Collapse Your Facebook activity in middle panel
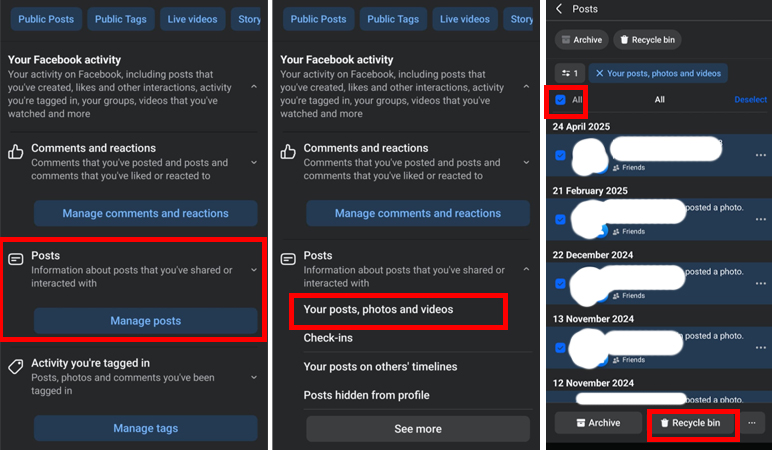This screenshot has height=450, width=772. click(526, 87)
